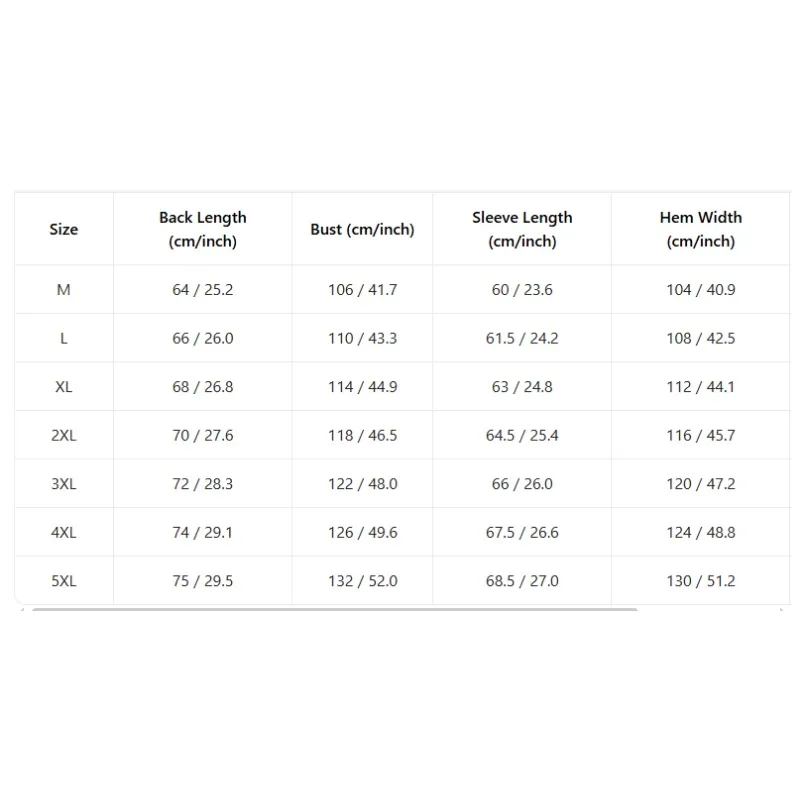Click the Hem Width column header

700,229
